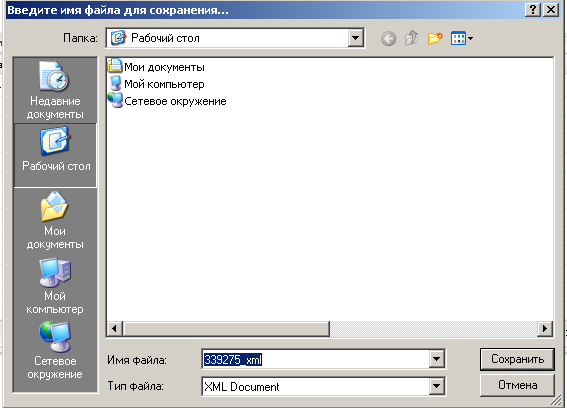The width and height of the screenshot is (567, 408).
Task: Click the horizontal scrollbar thumb
Action: (x=226, y=329)
